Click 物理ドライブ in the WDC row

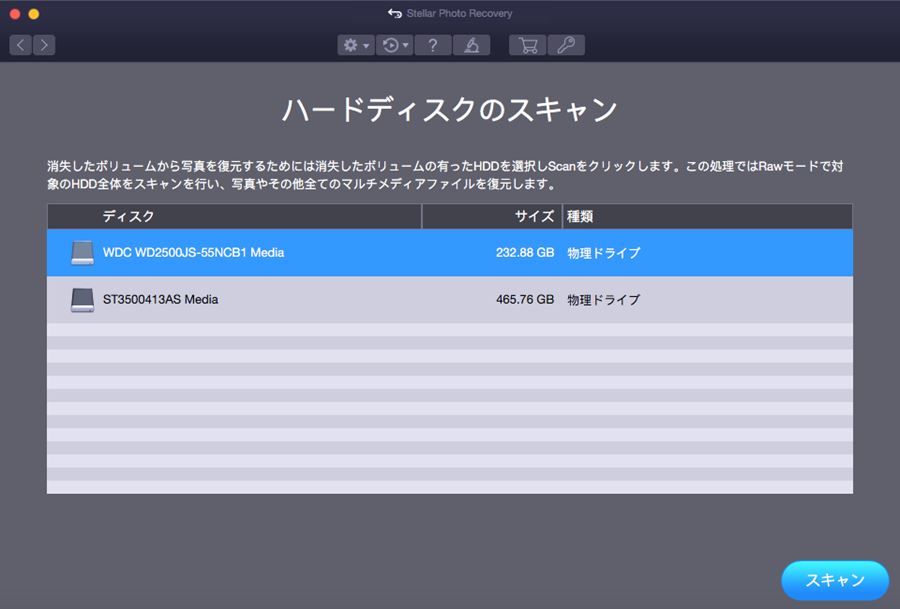click(604, 253)
